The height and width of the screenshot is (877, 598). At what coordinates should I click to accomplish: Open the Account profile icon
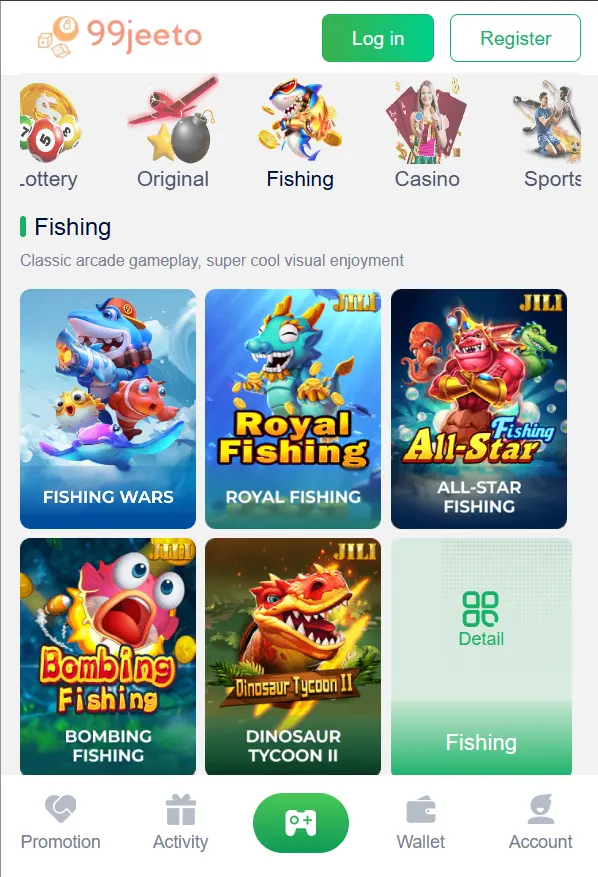(x=540, y=809)
